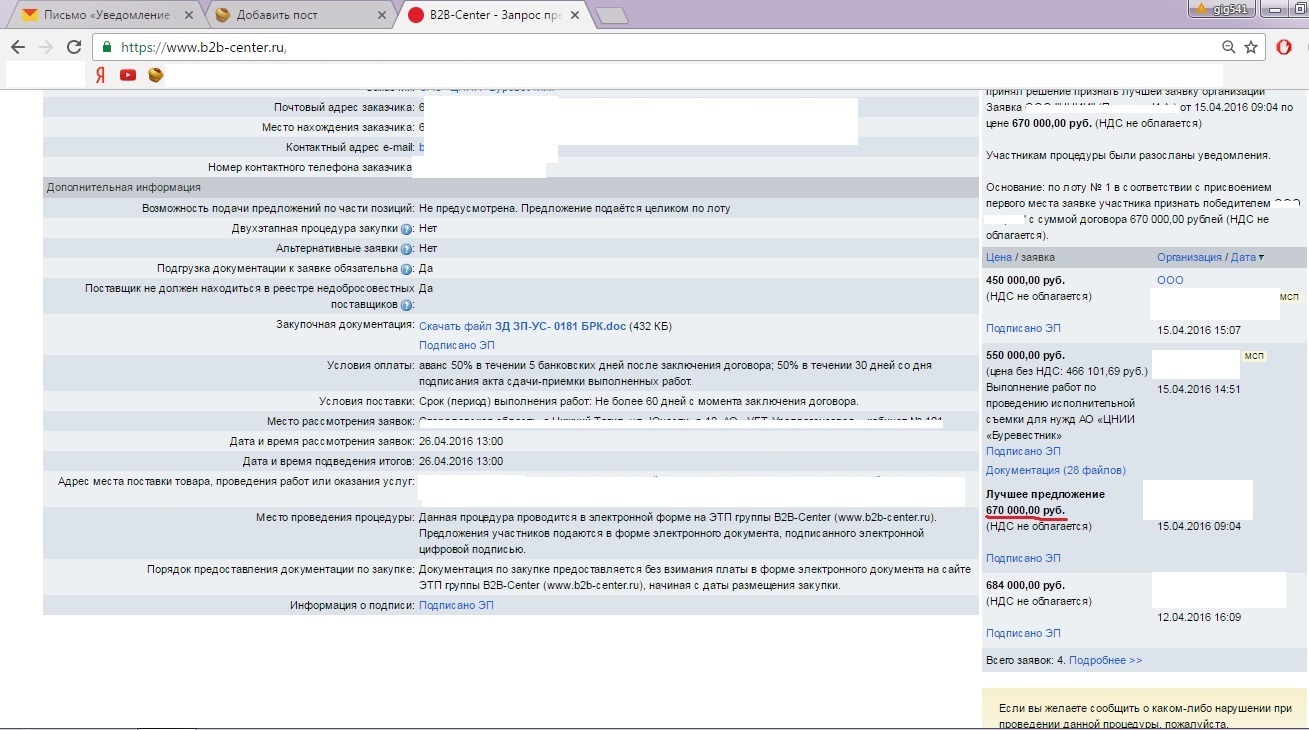This screenshot has width=1309, height=730.
Task: Reload the page with the refresh icon
Action: point(73,47)
